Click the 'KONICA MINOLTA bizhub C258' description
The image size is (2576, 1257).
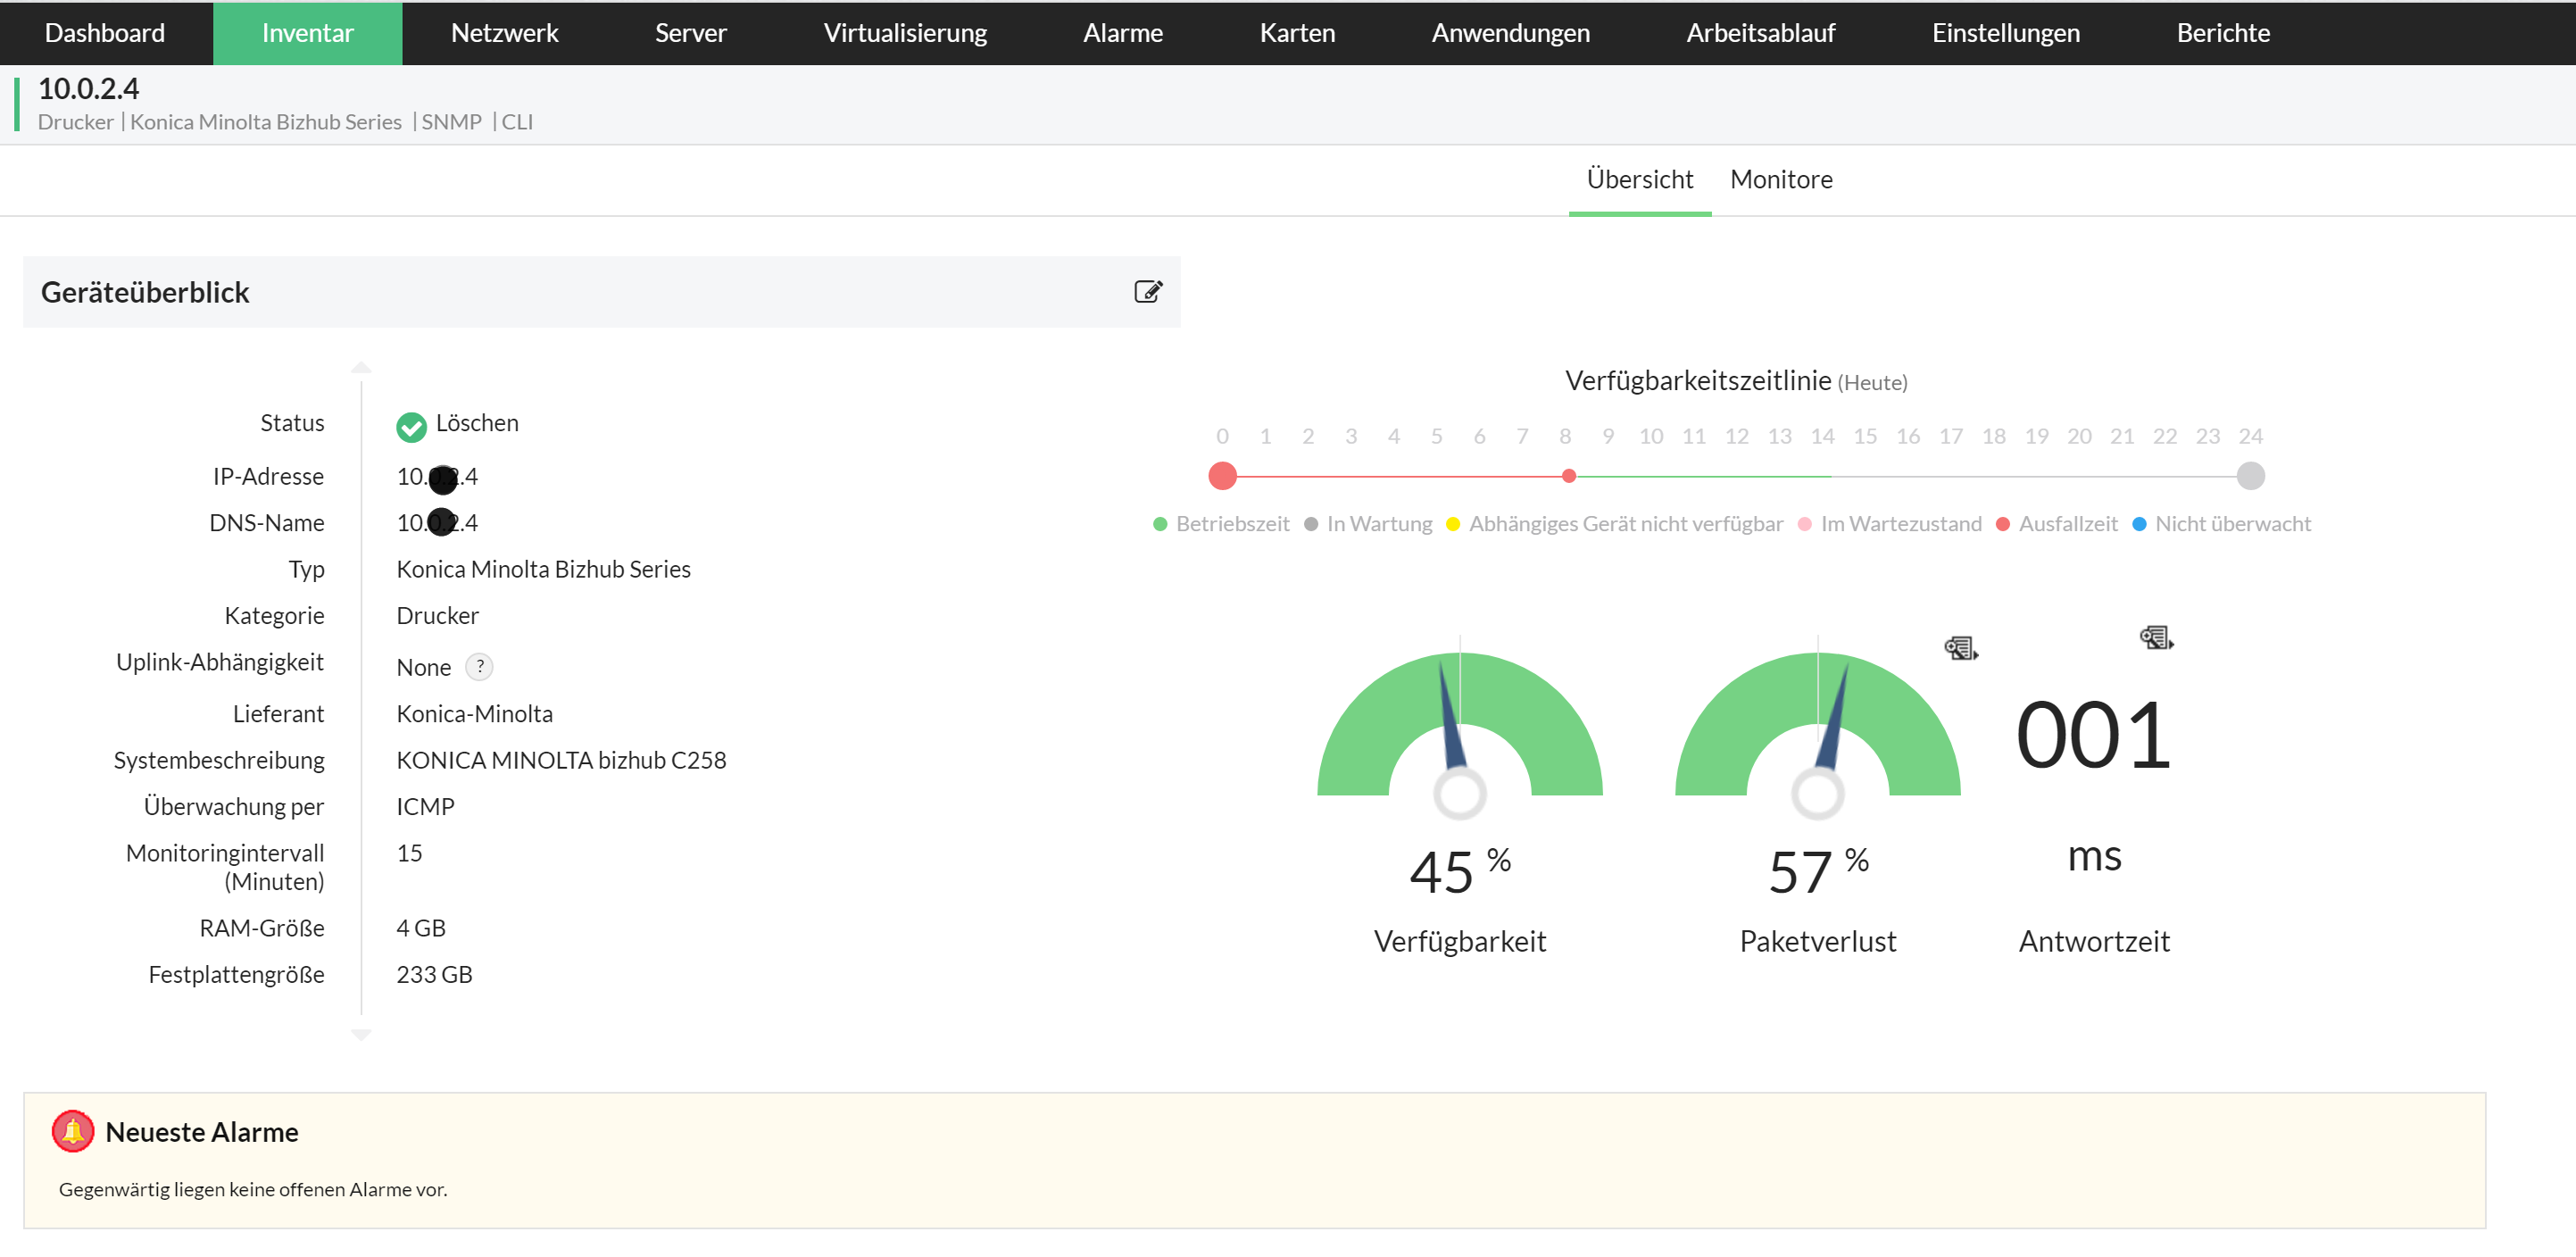click(x=561, y=760)
